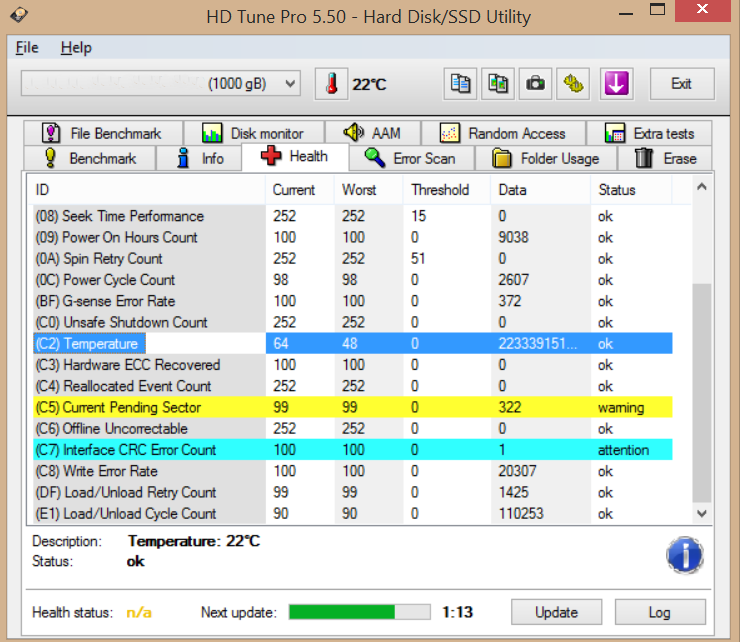Switch to the Error Scan tab
This screenshot has height=642, width=740.
coord(411,158)
